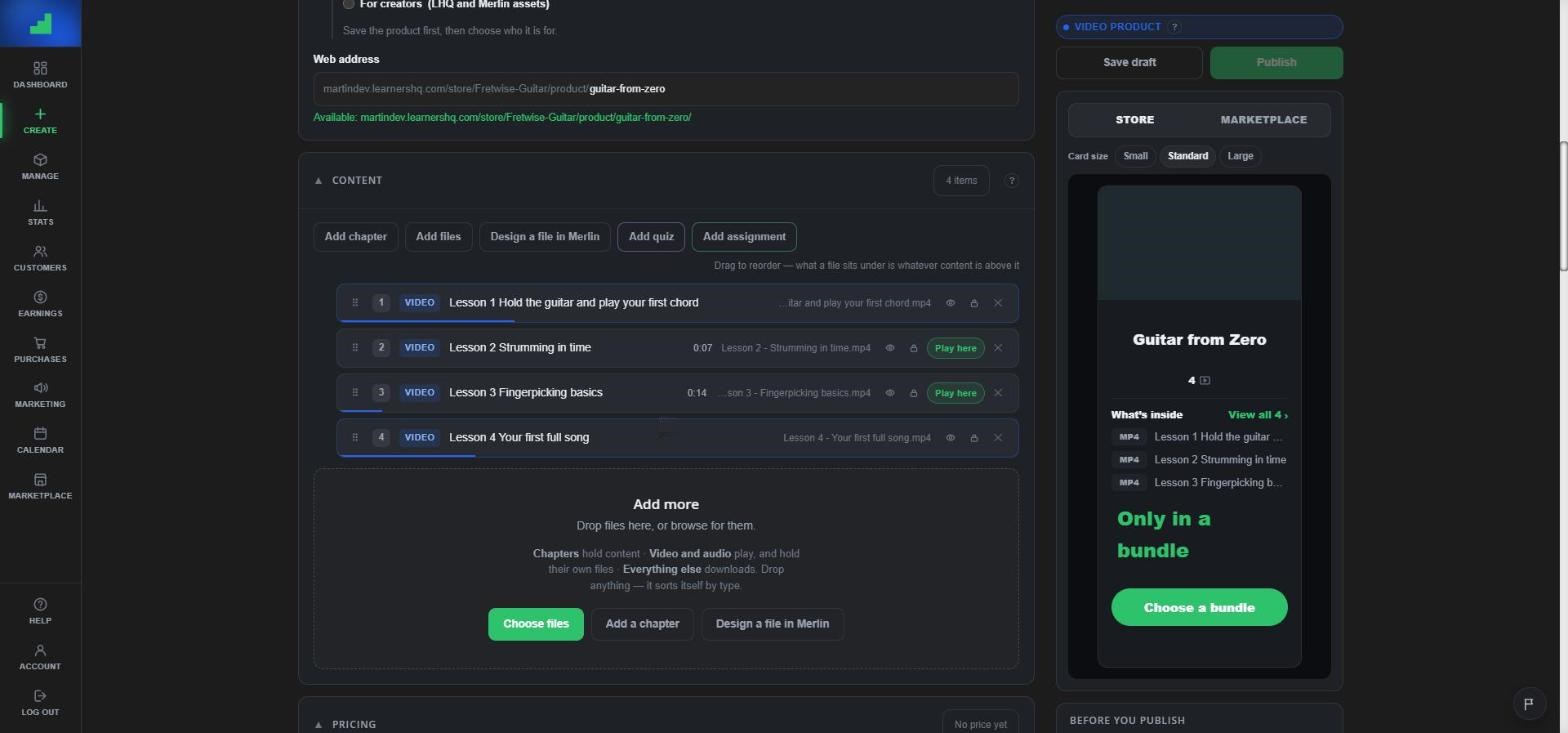Remove Lesson 1 with its X icon

coord(997,303)
